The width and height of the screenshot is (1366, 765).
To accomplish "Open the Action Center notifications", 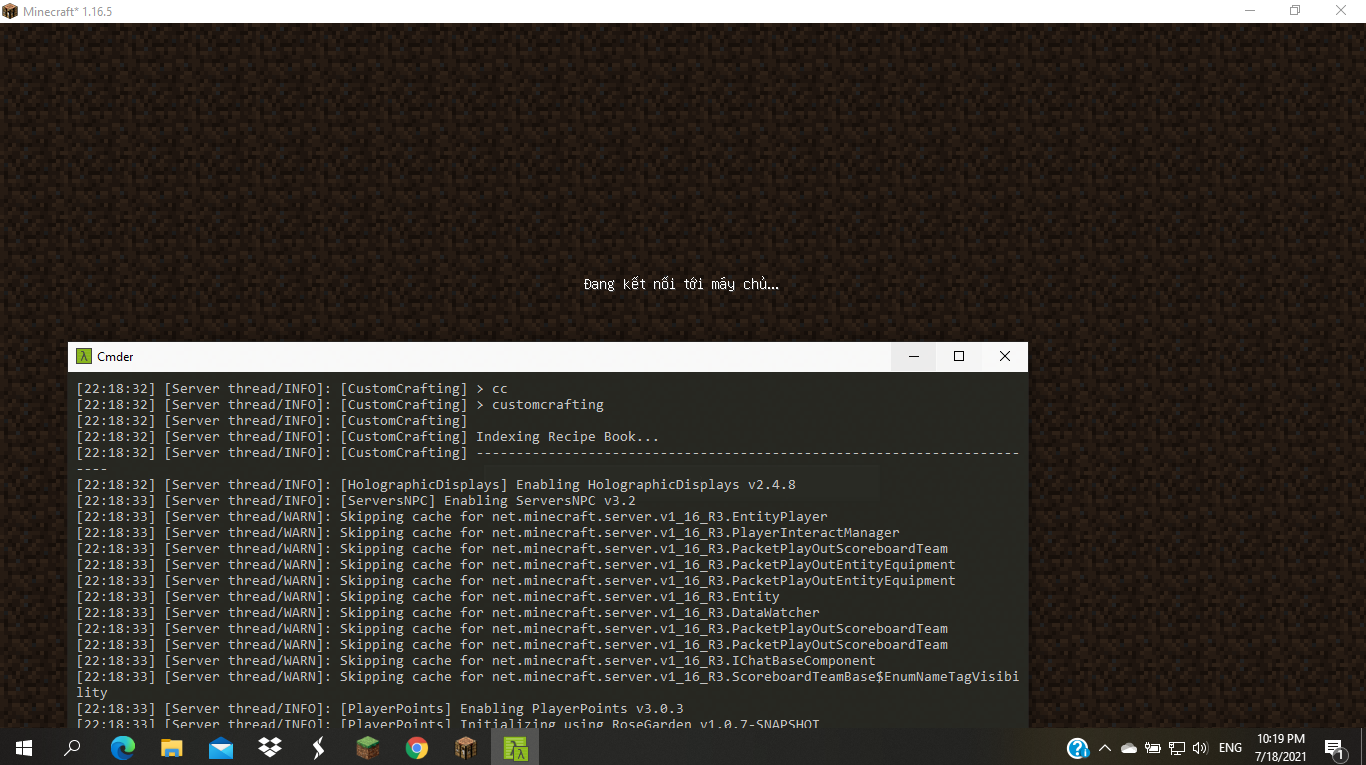I will coord(1334,748).
